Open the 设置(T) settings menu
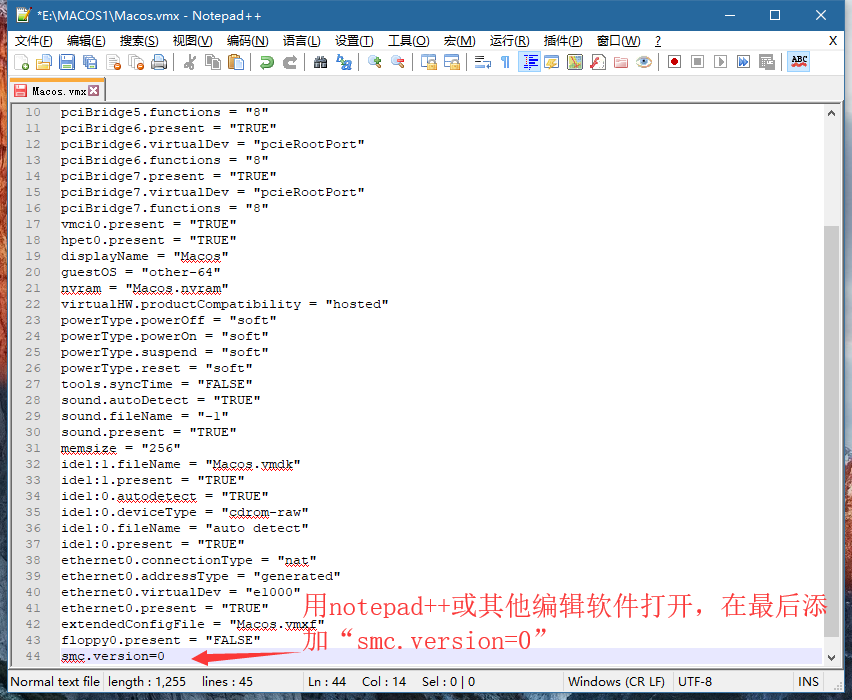Viewport: 852px width, 700px height. pos(354,41)
